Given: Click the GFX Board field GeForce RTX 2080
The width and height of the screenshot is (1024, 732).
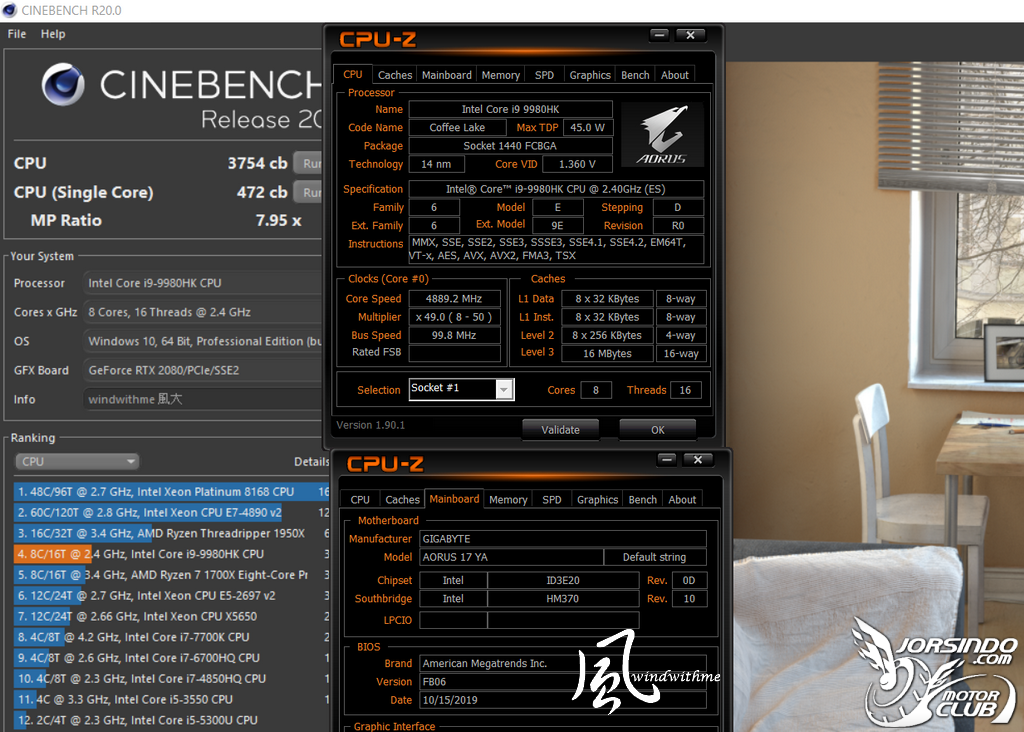Looking at the screenshot, I should 202,370.
